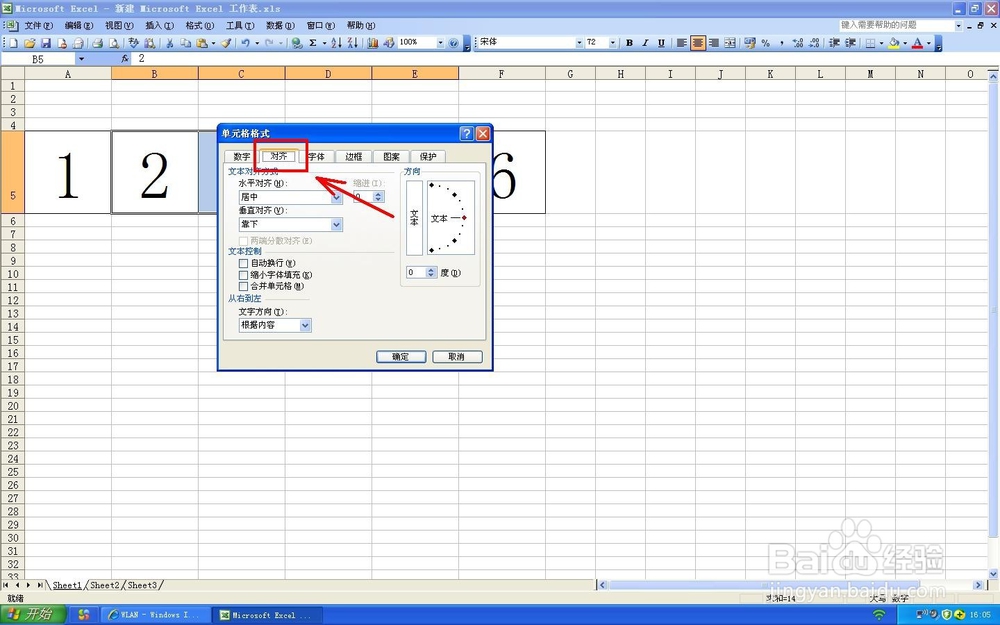The width and height of the screenshot is (1000, 625).
Task: Click Merge and Center icon
Action: [x=730, y=43]
